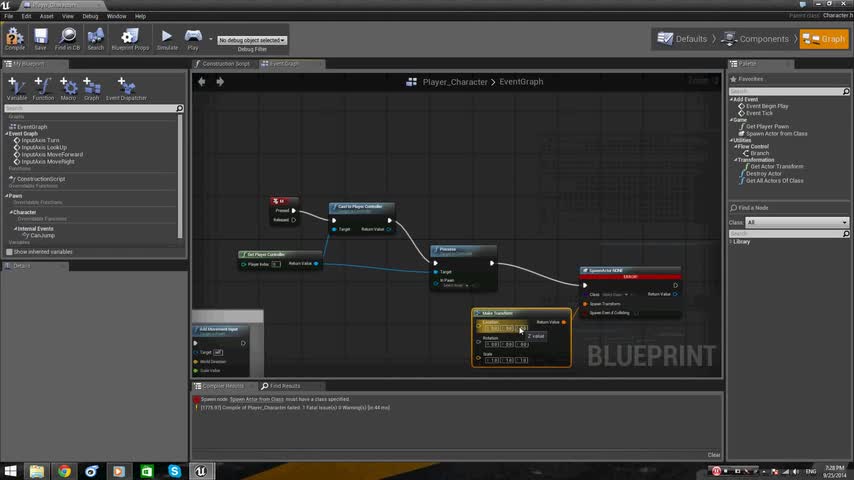Open the Window menu
This screenshot has width=854, height=480.
[116, 16]
